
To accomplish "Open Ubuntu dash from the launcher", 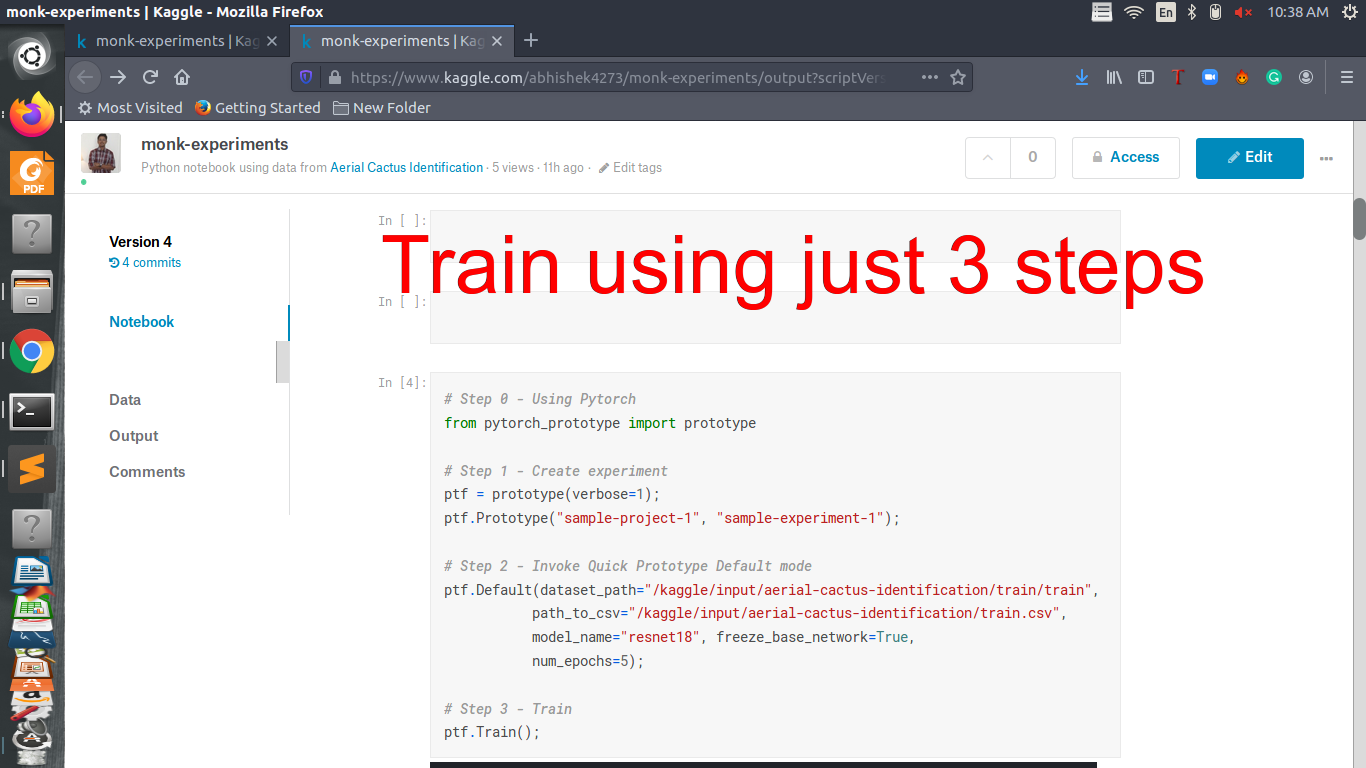I will pyautogui.click(x=32, y=56).
